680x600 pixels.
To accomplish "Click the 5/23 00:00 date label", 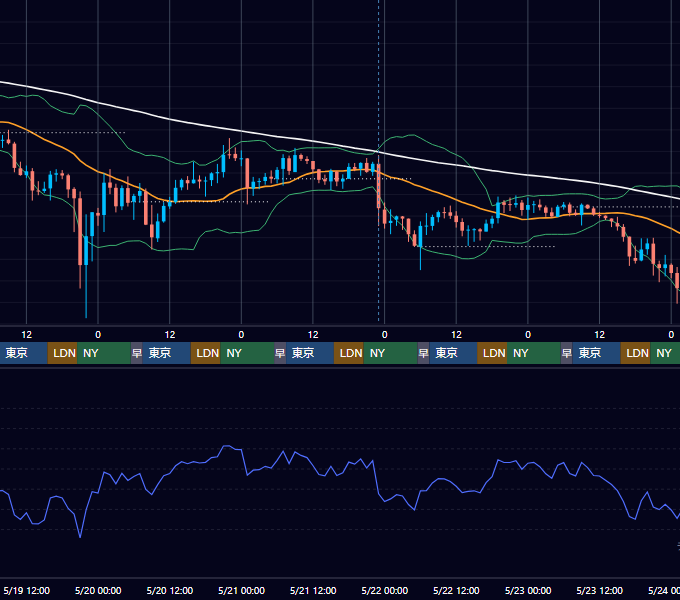I will pos(528,590).
